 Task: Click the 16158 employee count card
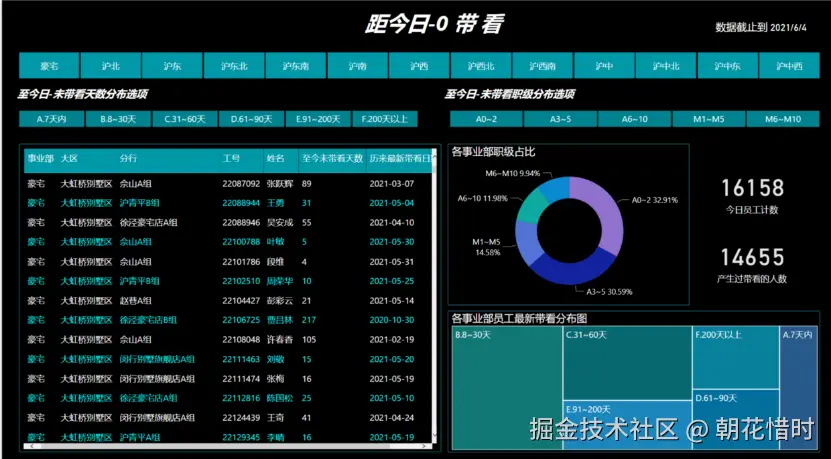point(752,196)
